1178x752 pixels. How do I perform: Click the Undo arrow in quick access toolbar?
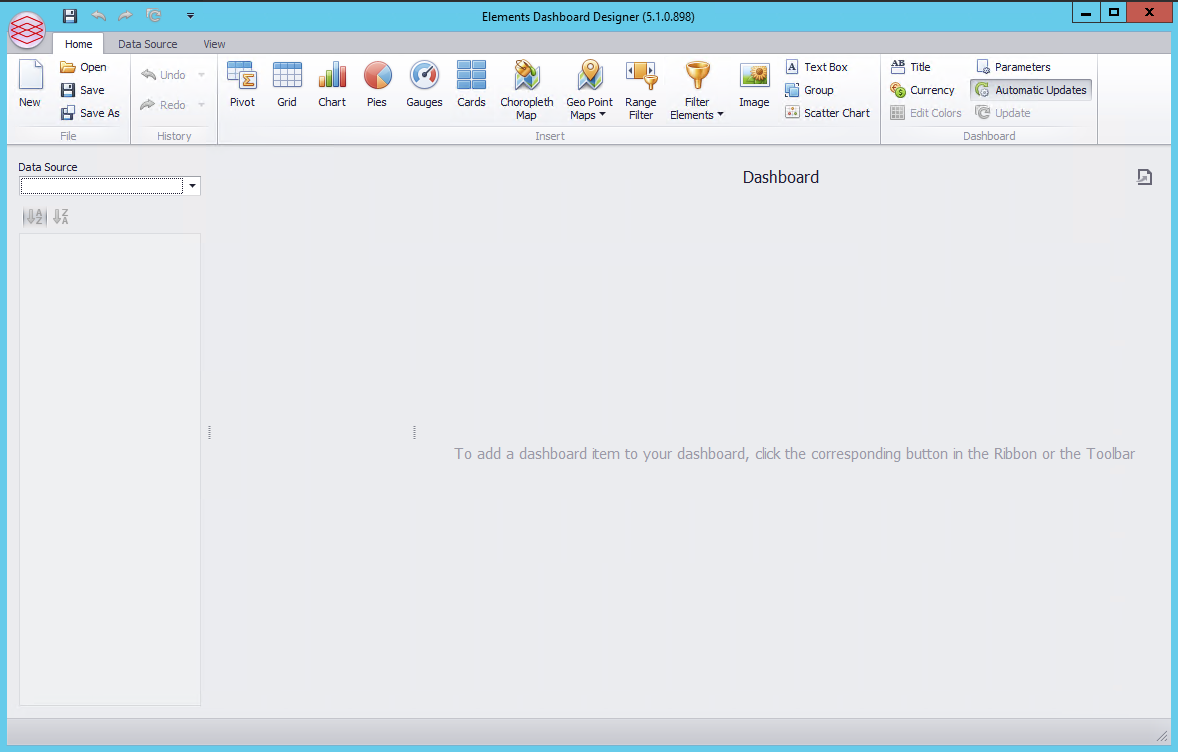tap(98, 16)
